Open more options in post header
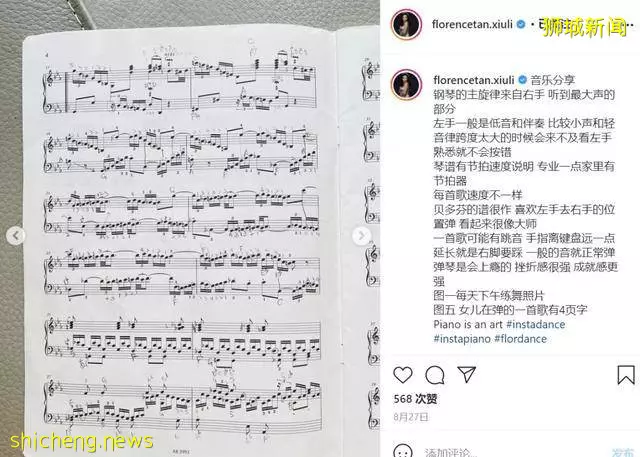This screenshot has height=457, width=640. pos(630,24)
